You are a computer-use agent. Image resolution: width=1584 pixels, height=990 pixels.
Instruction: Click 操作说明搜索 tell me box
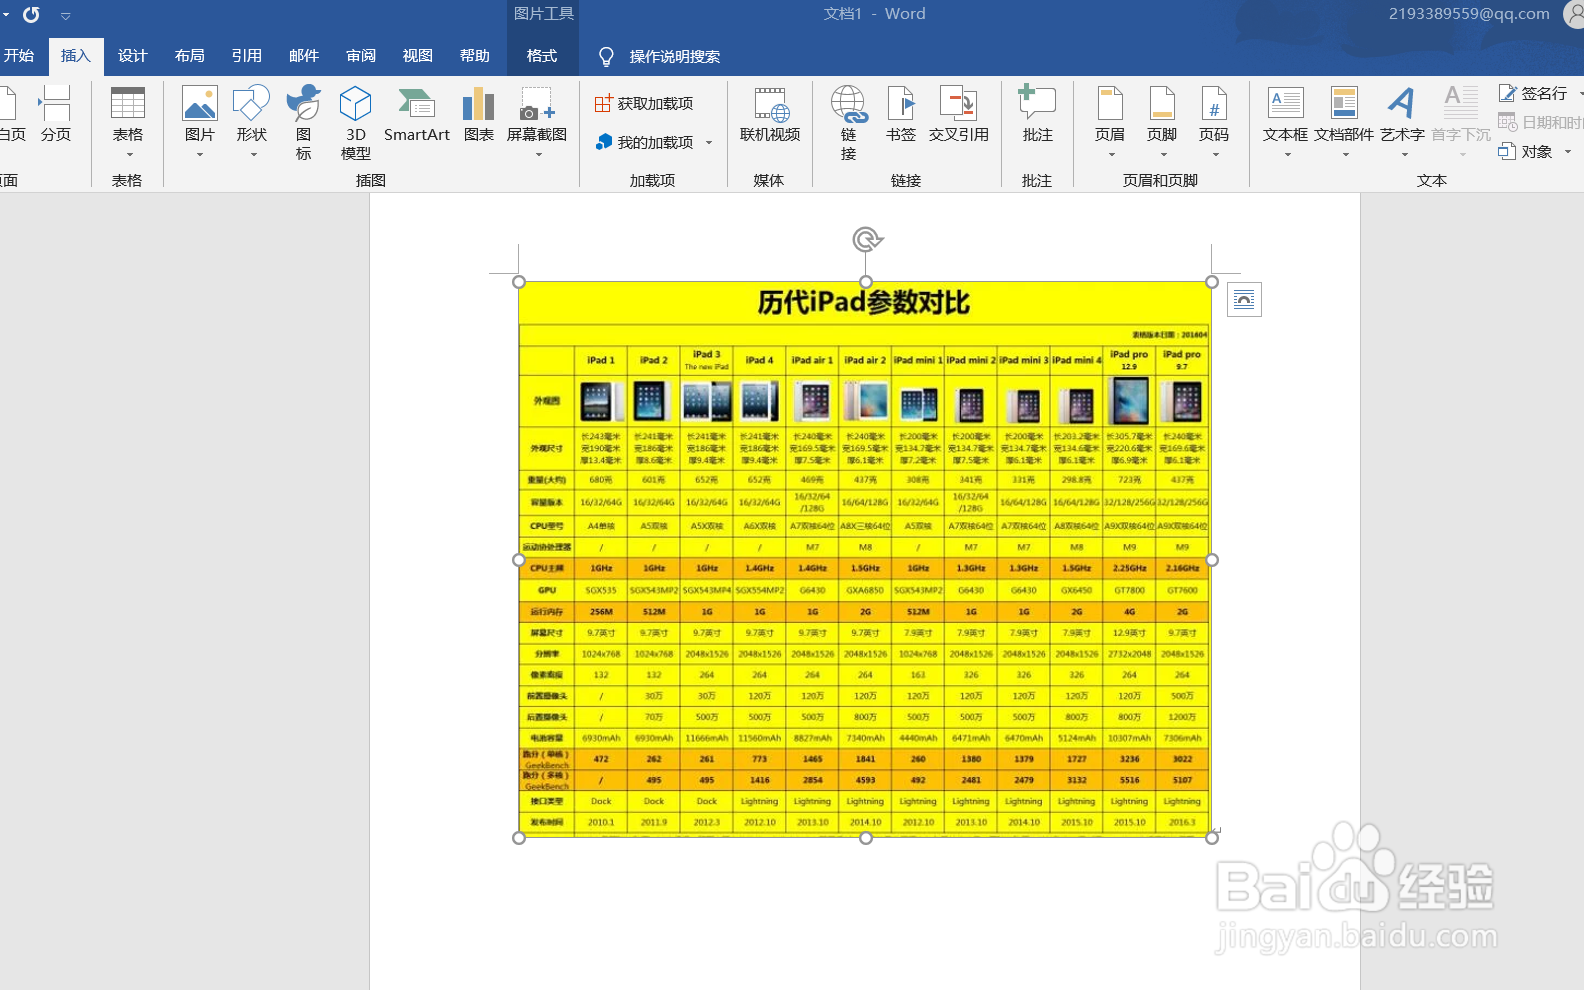pyautogui.click(x=675, y=57)
